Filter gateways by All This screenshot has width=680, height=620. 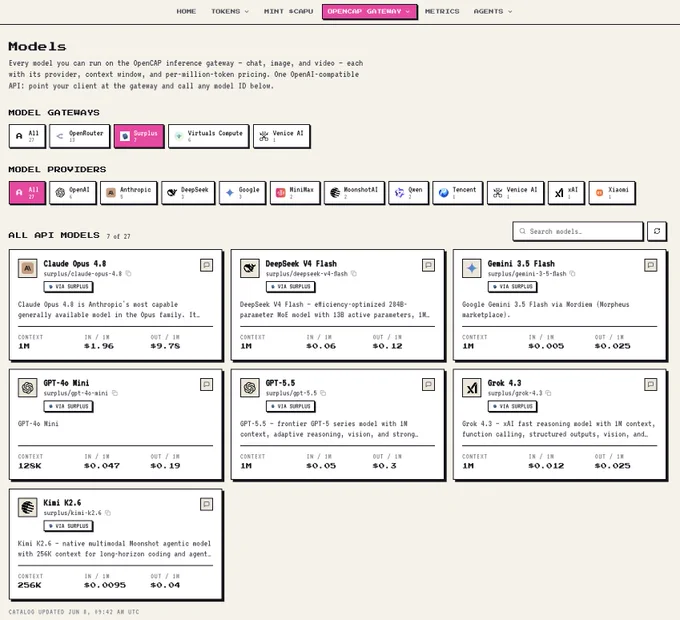click(x=27, y=136)
